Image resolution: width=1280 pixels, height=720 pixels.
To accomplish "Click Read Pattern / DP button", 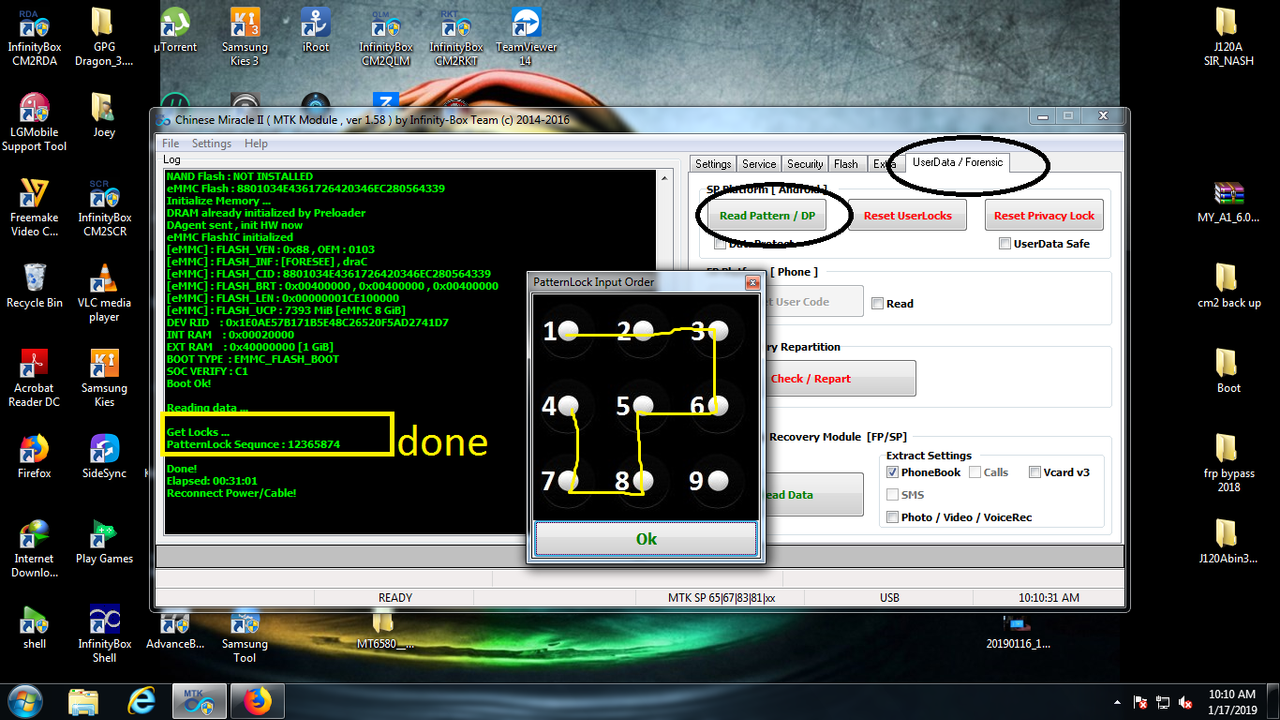I will click(767, 215).
